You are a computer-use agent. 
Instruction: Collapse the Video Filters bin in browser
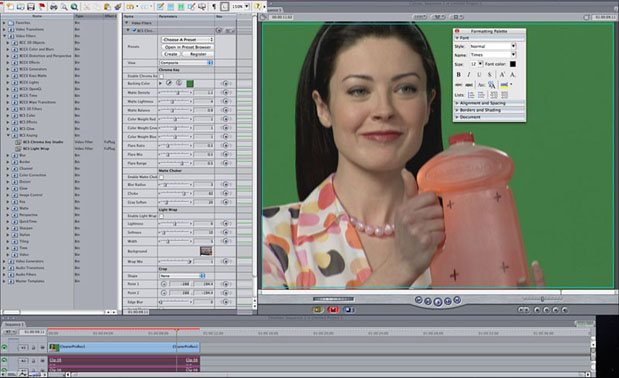[x=5, y=36]
